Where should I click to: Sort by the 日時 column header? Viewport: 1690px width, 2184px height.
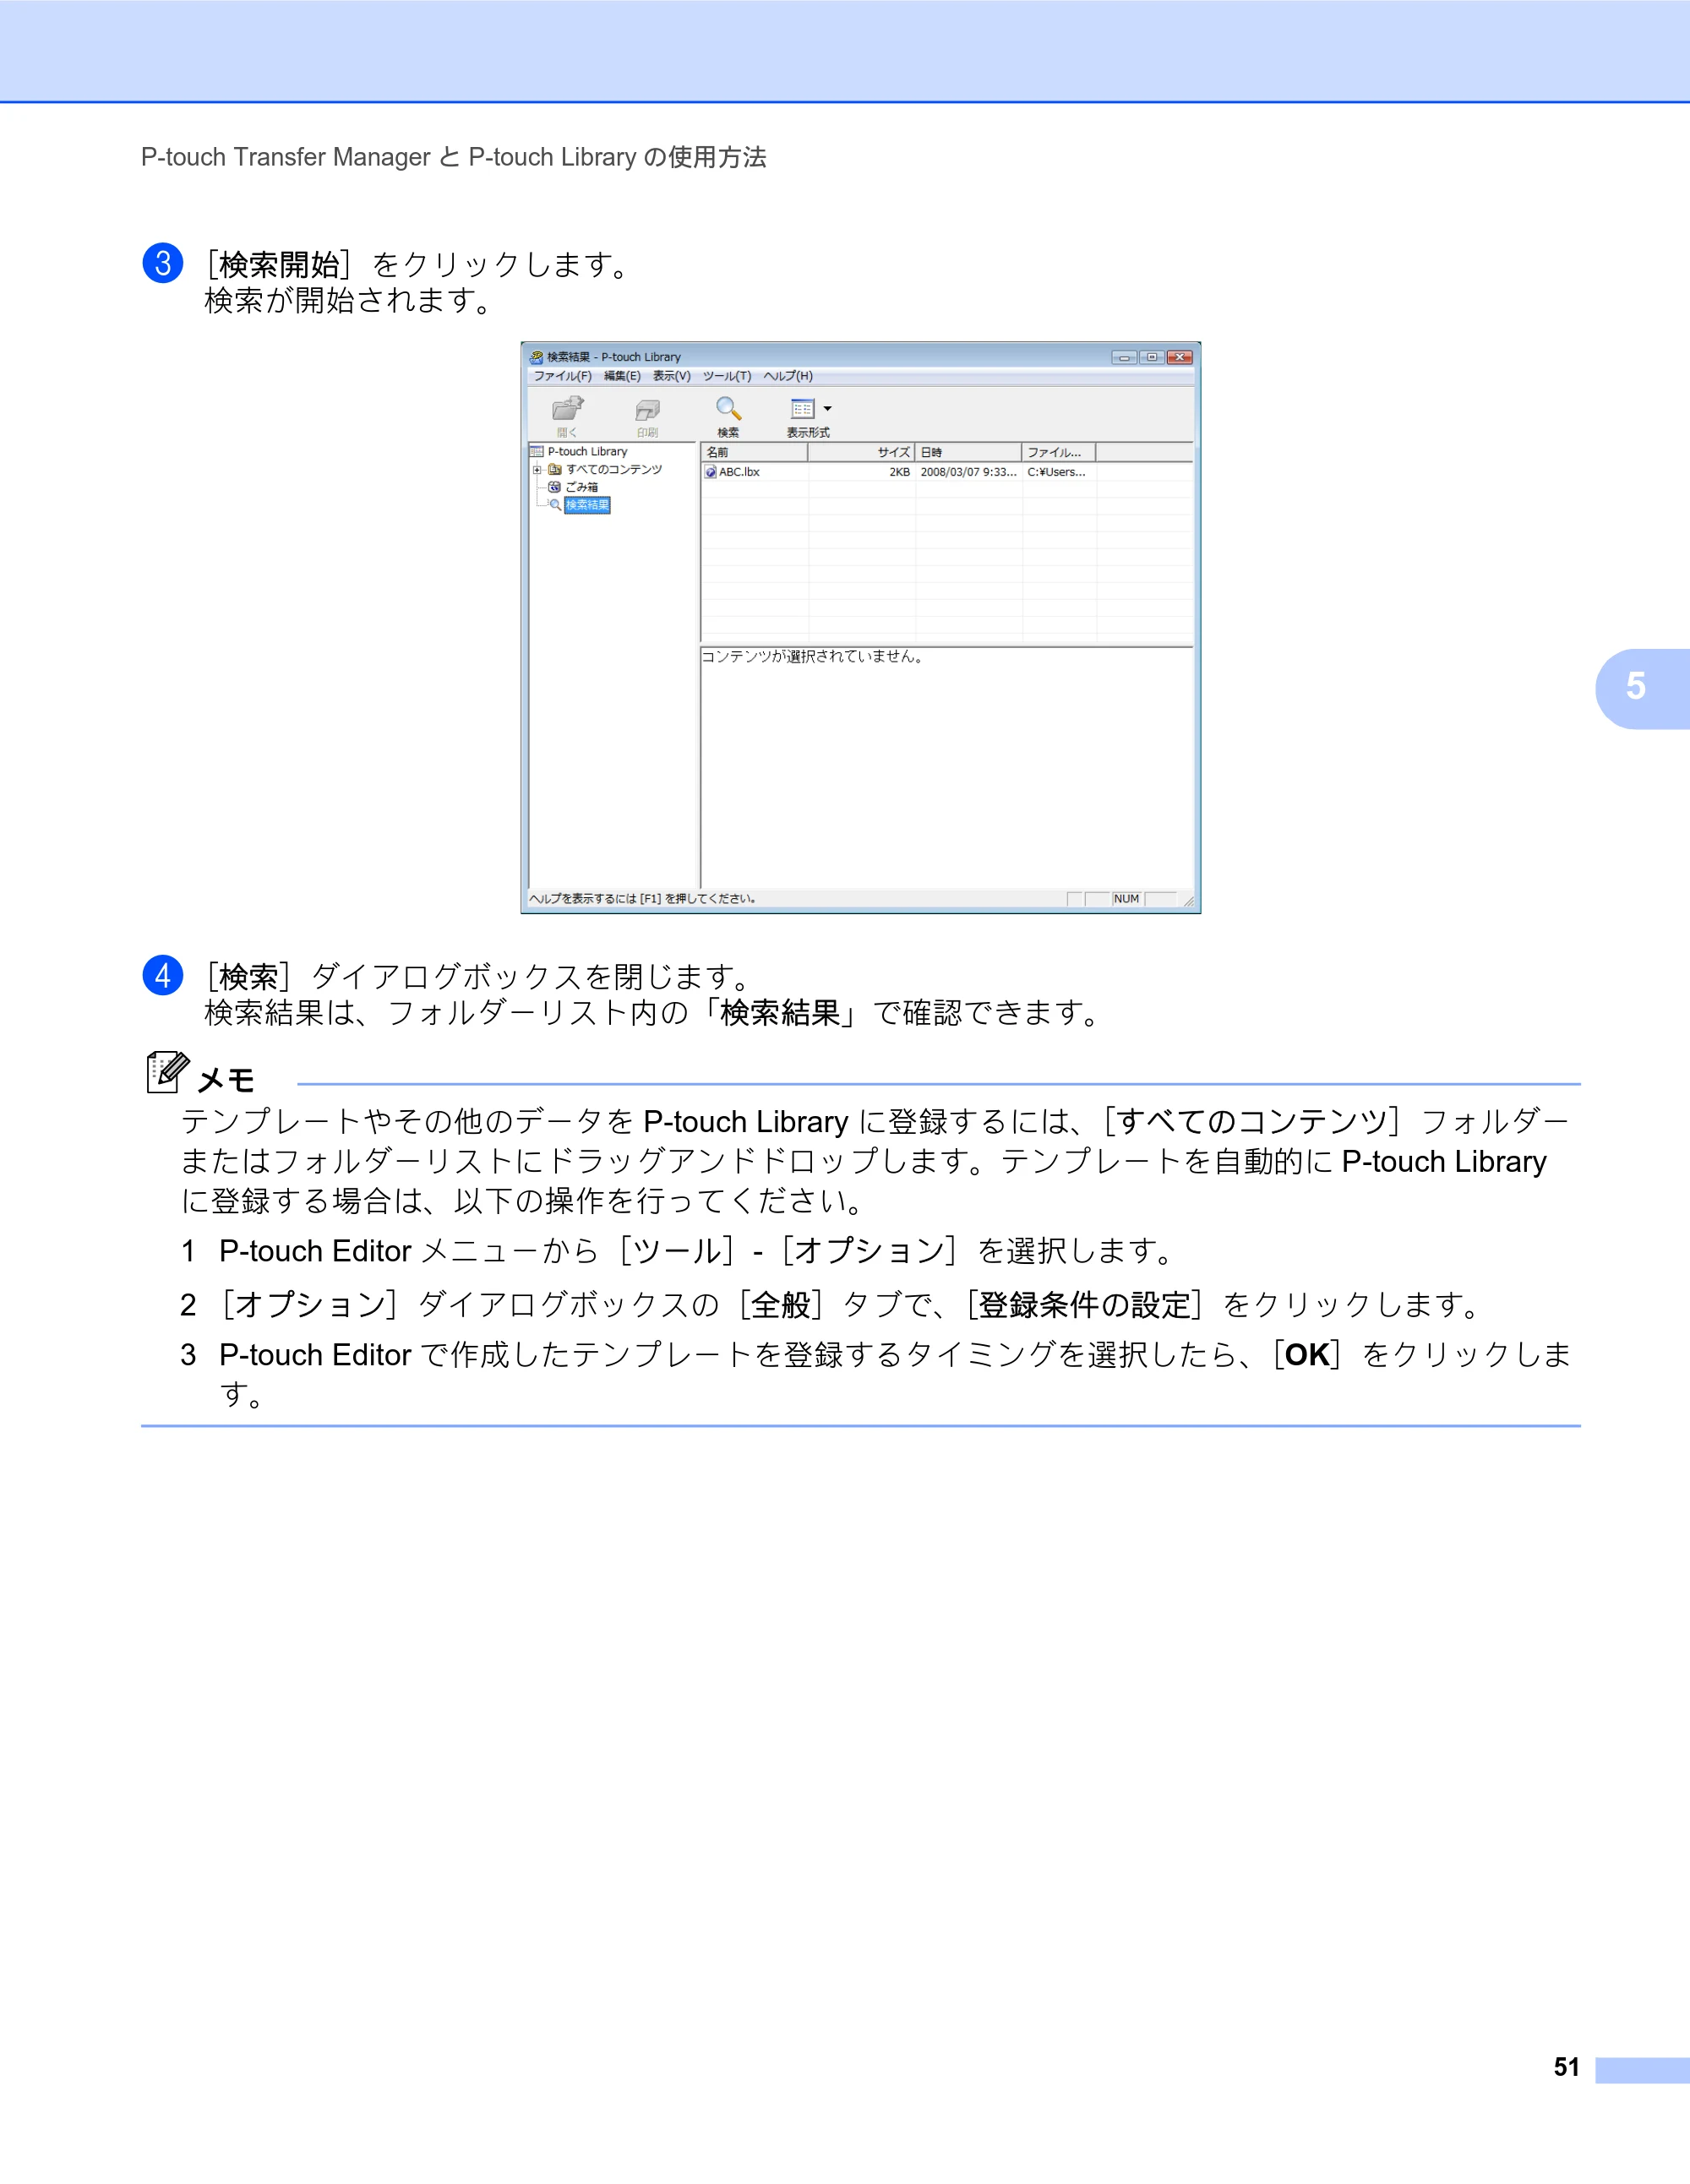pyautogui.click(x=968, y=452)
